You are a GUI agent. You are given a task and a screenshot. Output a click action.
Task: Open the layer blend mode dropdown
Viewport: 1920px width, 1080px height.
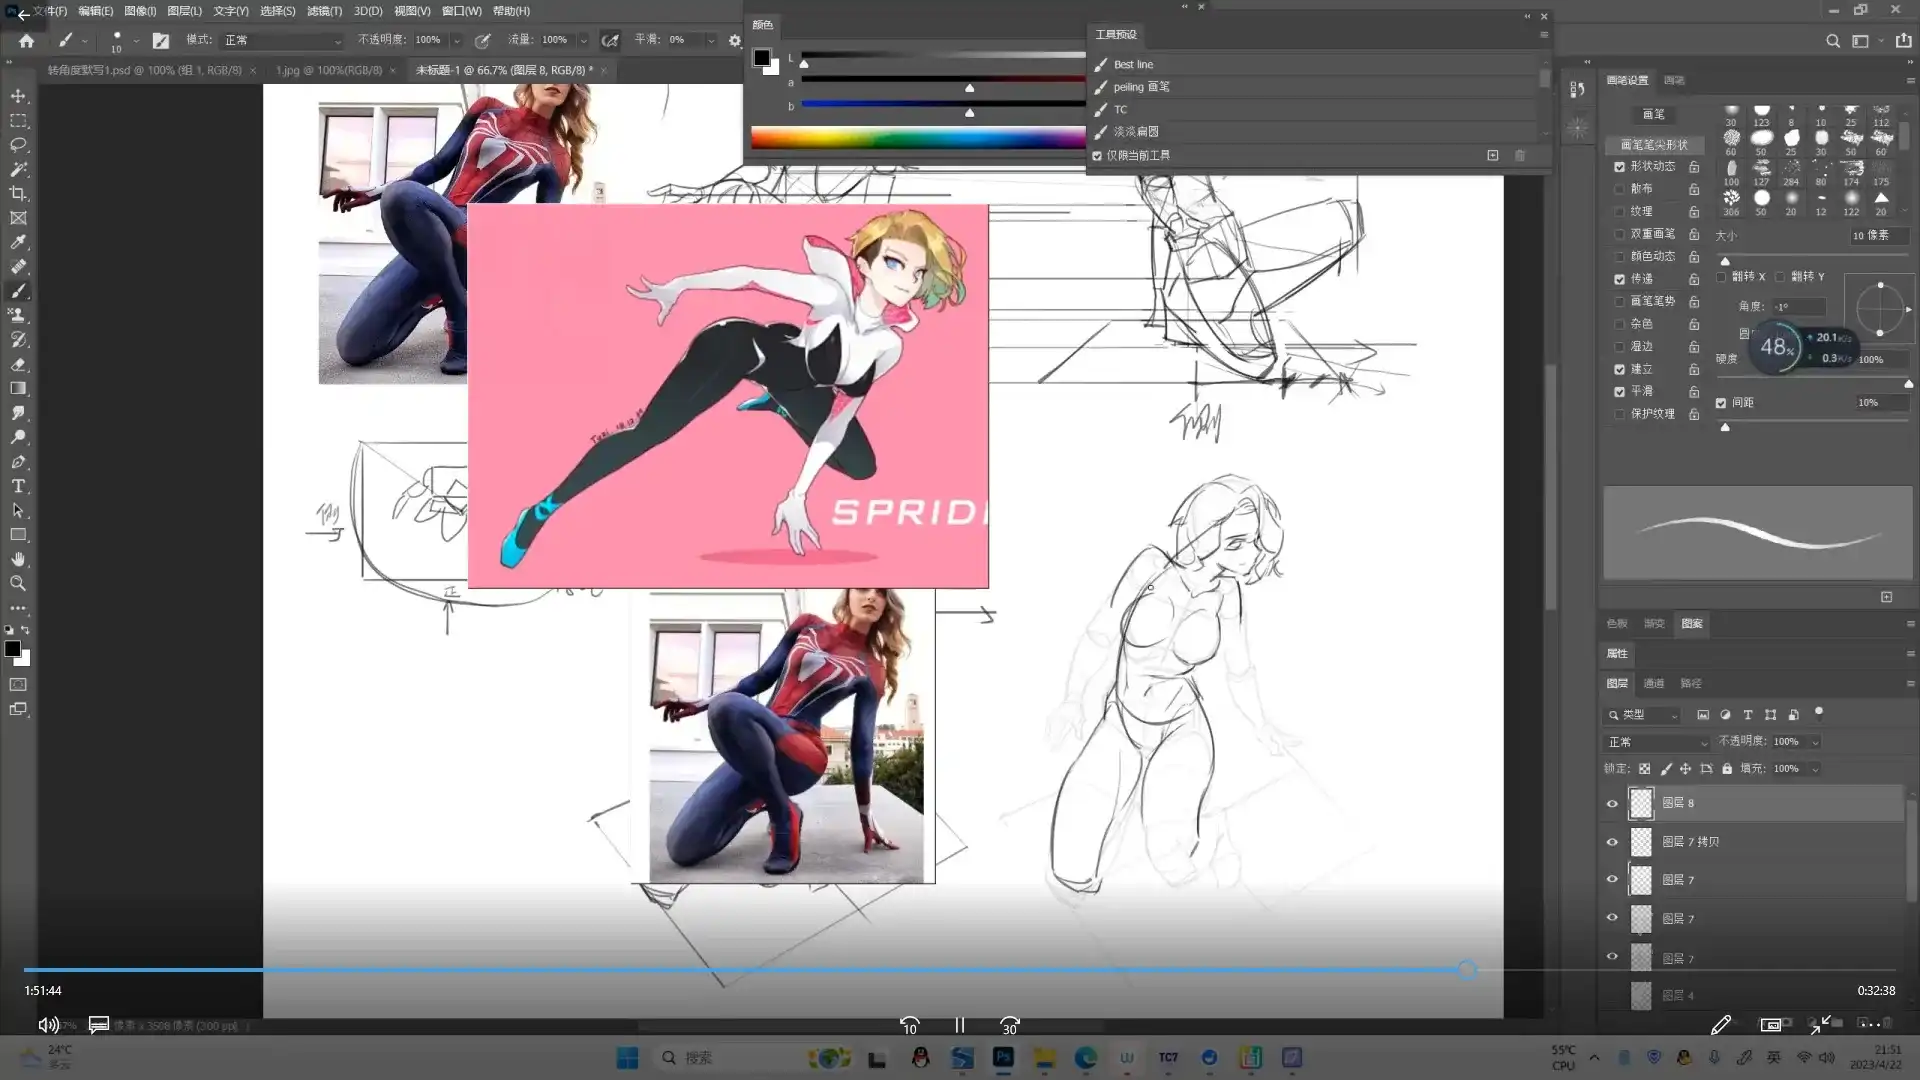tap(1657, 742)
